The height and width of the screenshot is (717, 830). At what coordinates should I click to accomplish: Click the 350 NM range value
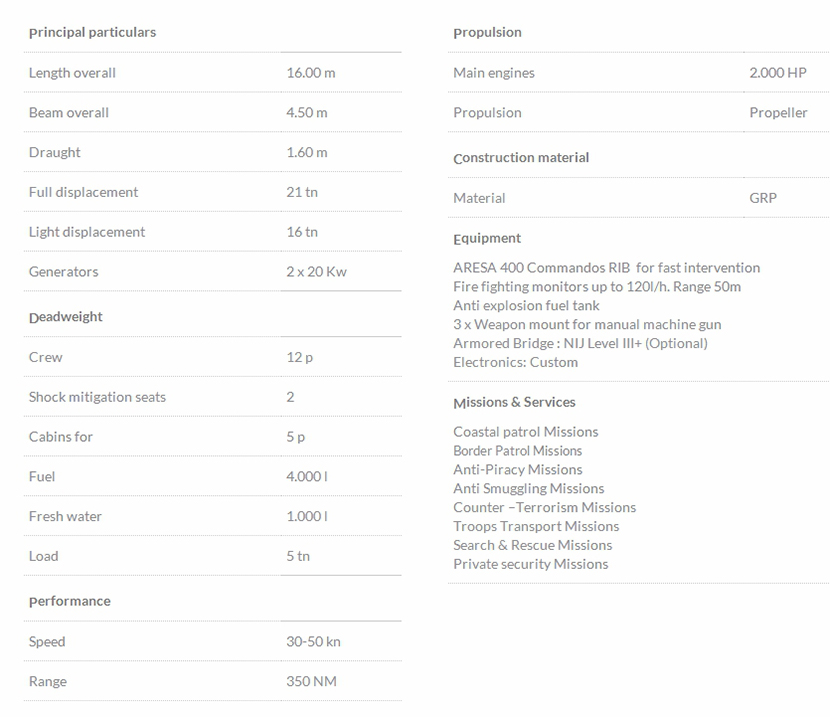tap(311, 682)
